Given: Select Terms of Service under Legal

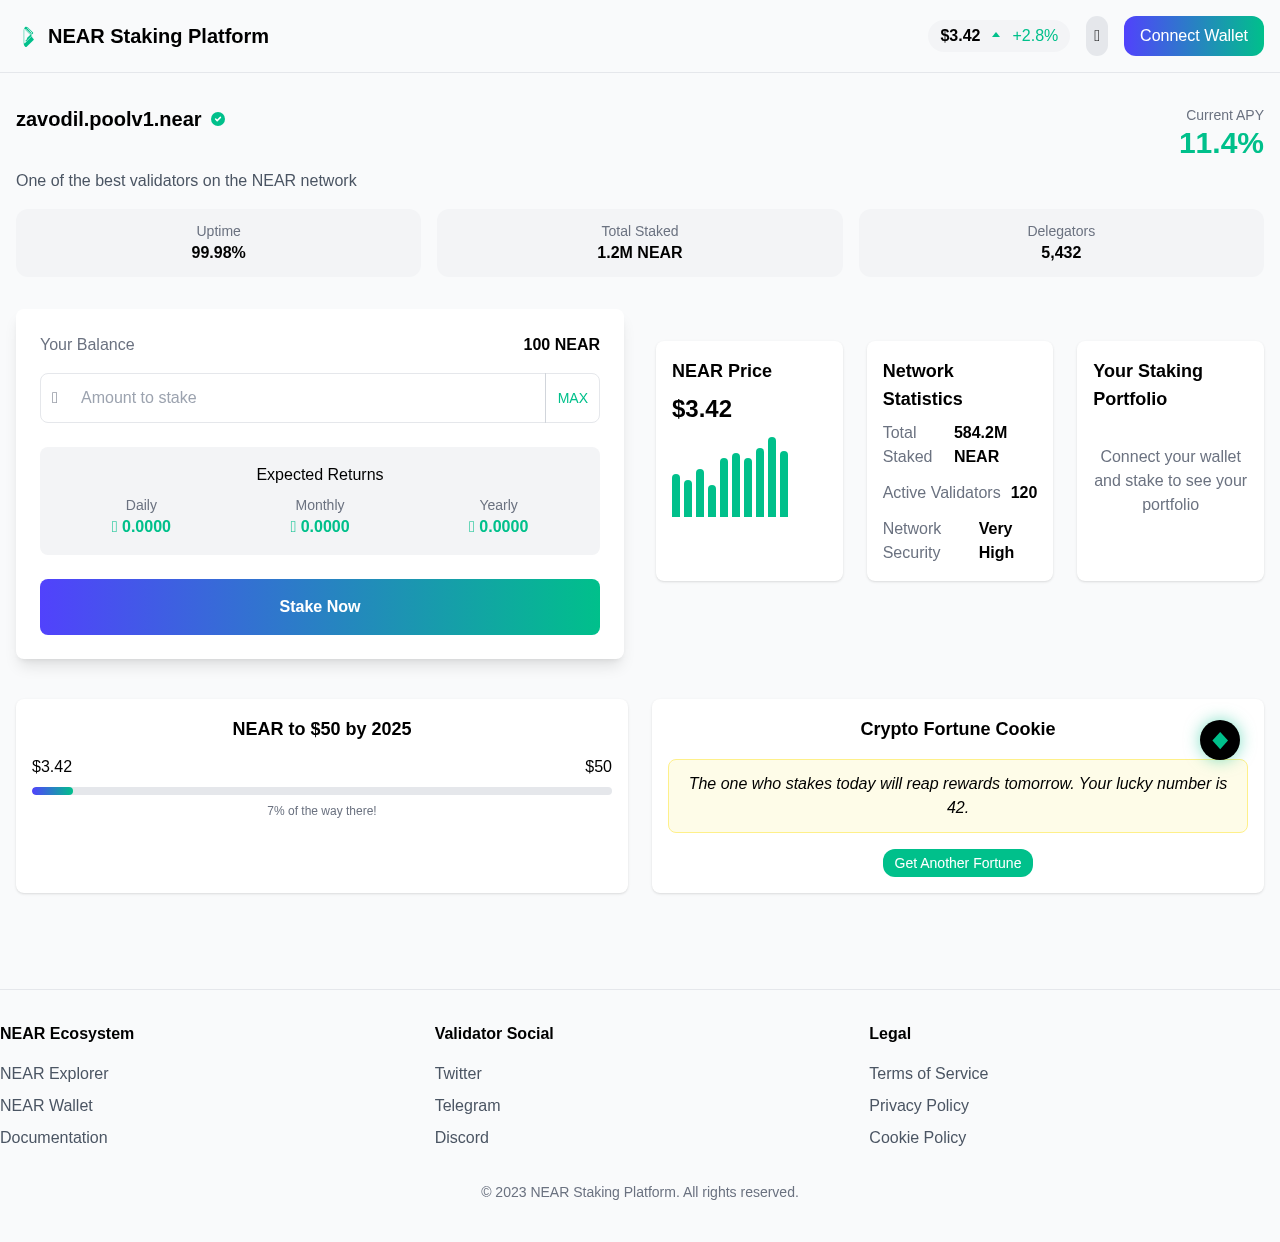Looking at the screenshot, I should pos(928,1073).
